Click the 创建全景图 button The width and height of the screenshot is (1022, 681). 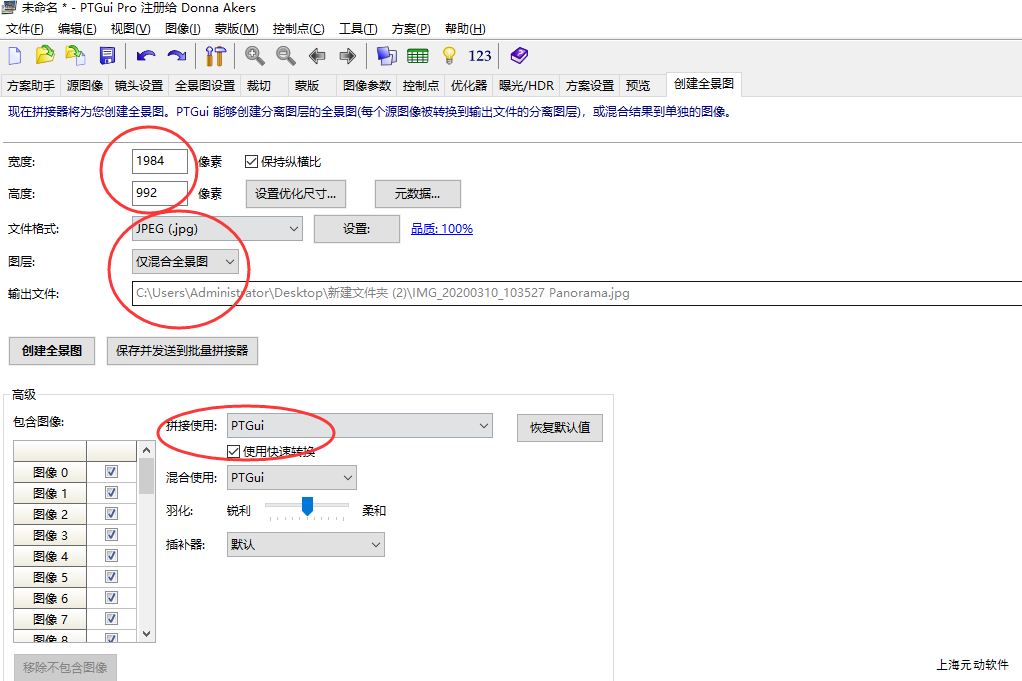coord(51,351)
